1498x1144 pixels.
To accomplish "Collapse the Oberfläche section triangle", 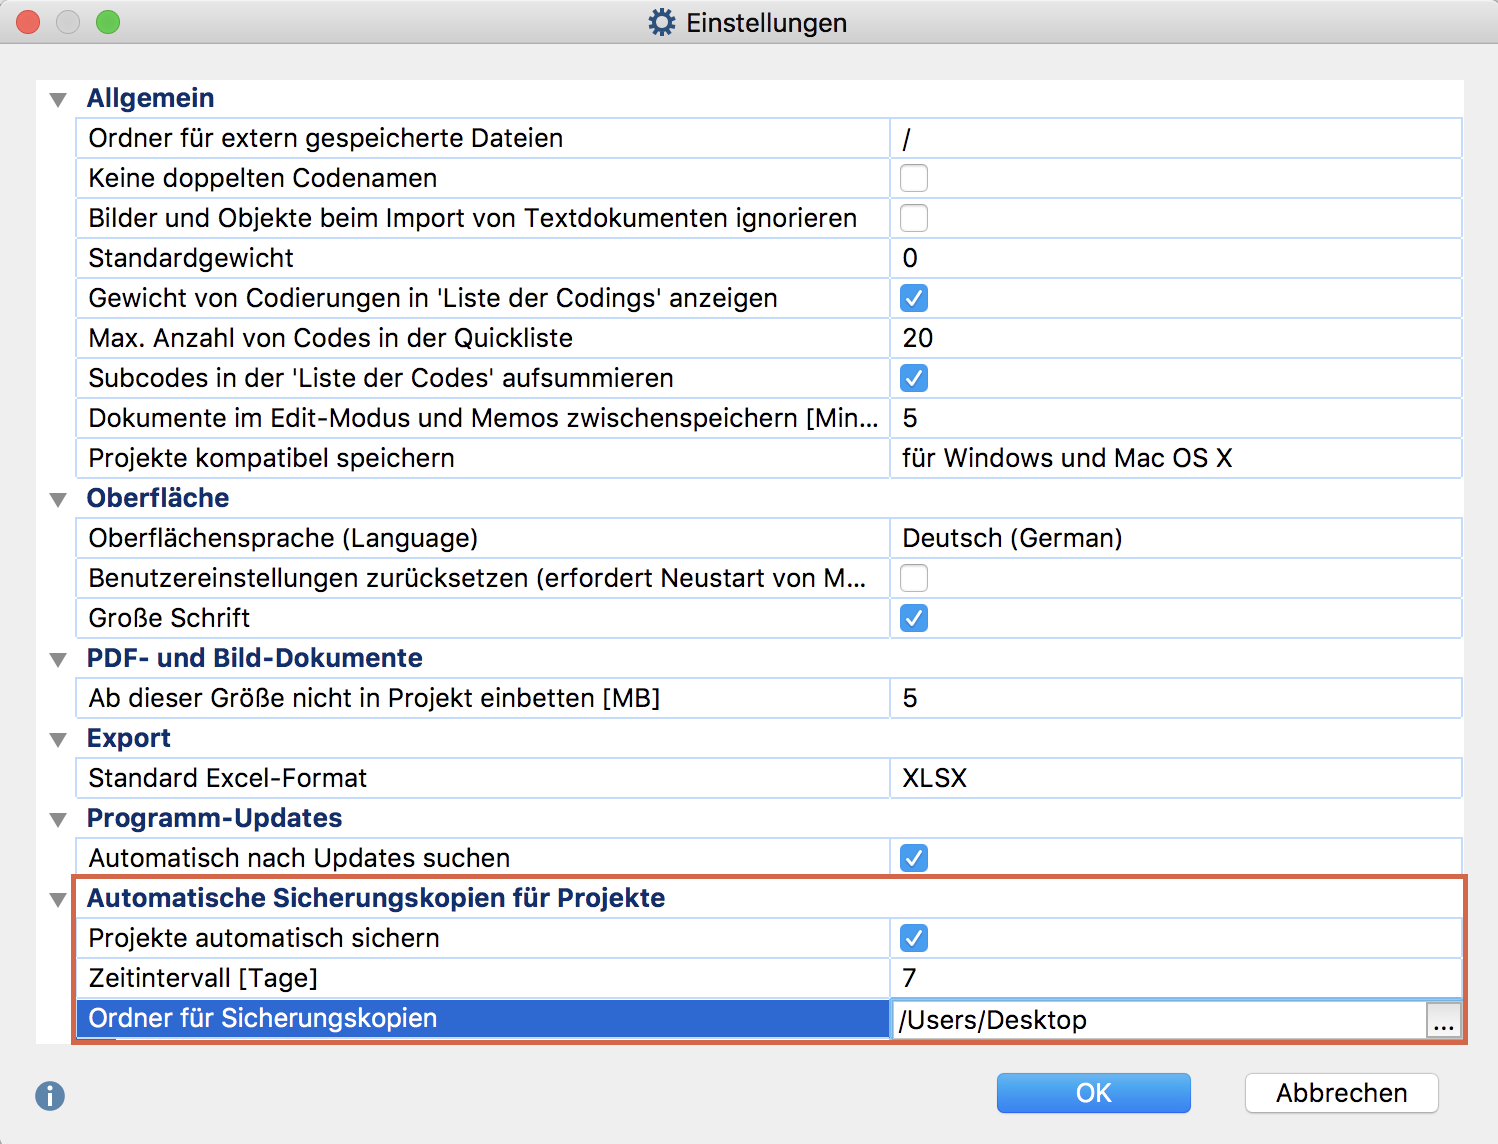I will coord(58,500).
